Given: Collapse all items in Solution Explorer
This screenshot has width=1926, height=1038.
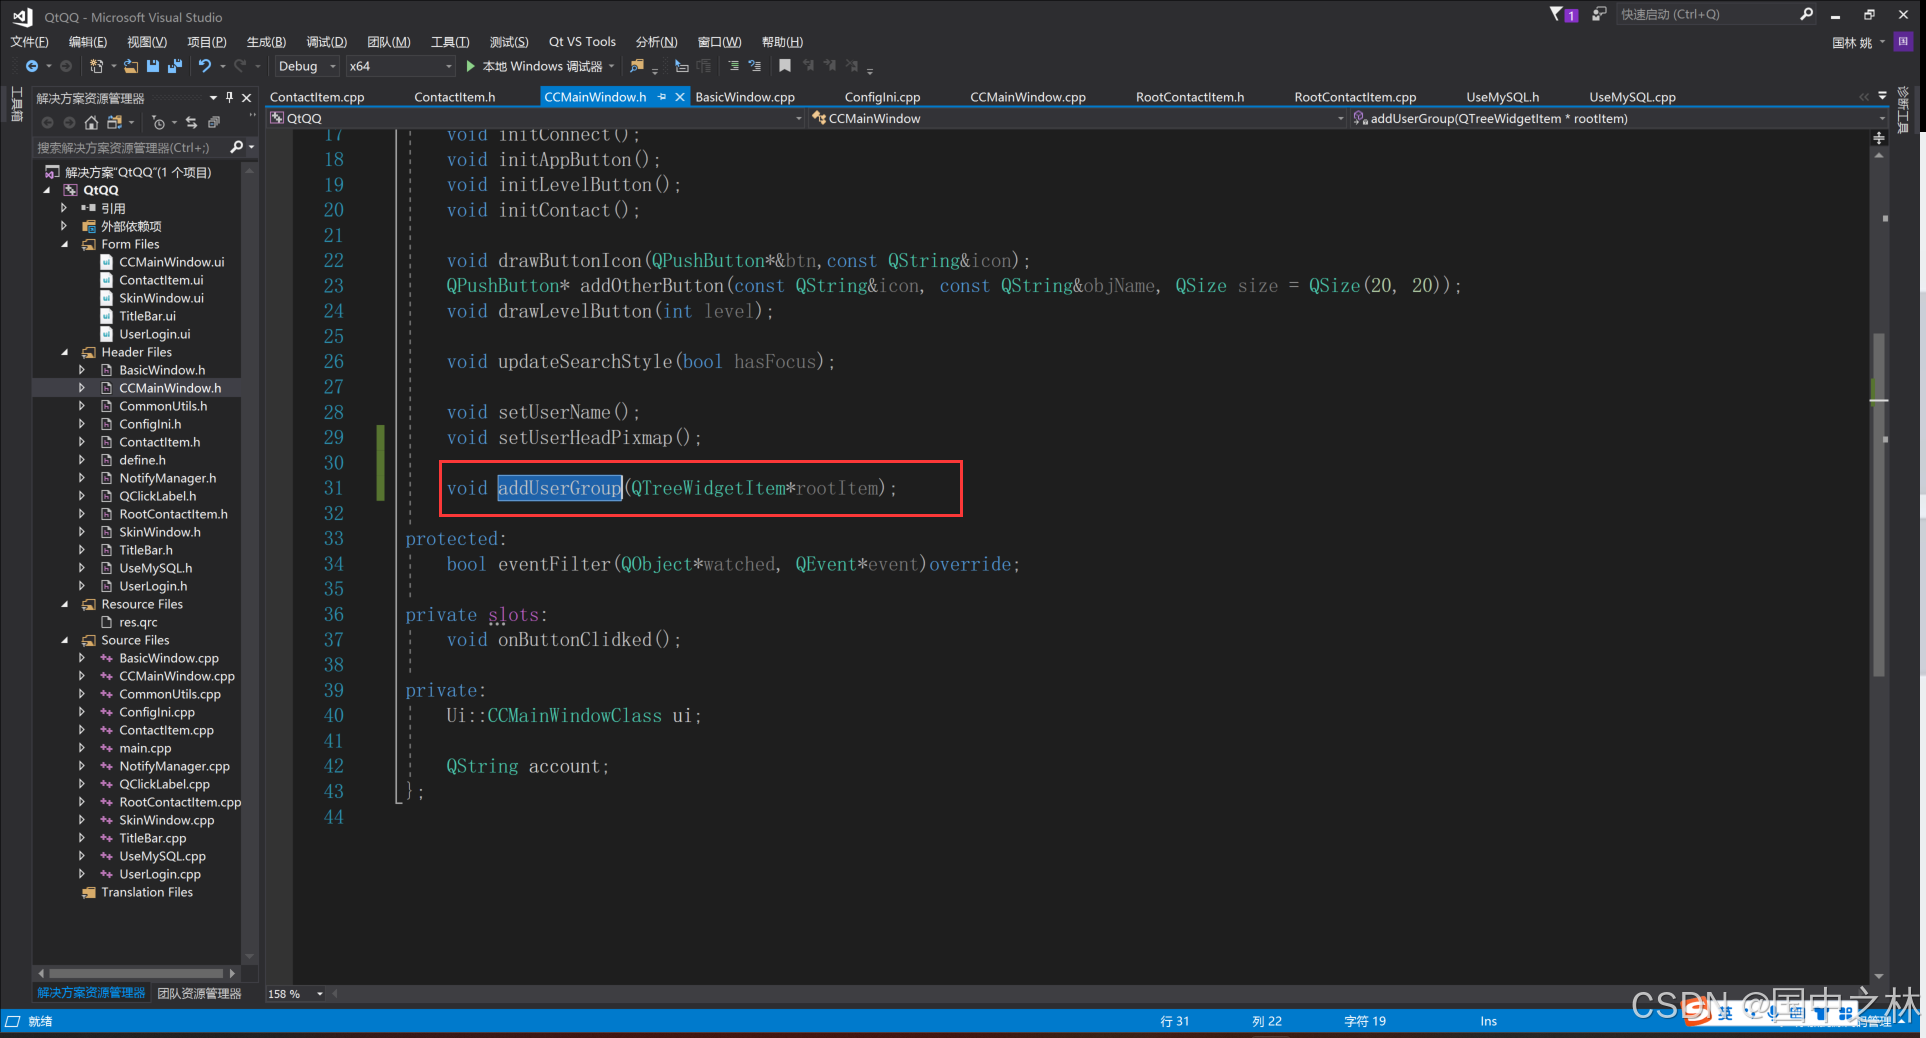Looking at the screenshot, I should [213, 122].
